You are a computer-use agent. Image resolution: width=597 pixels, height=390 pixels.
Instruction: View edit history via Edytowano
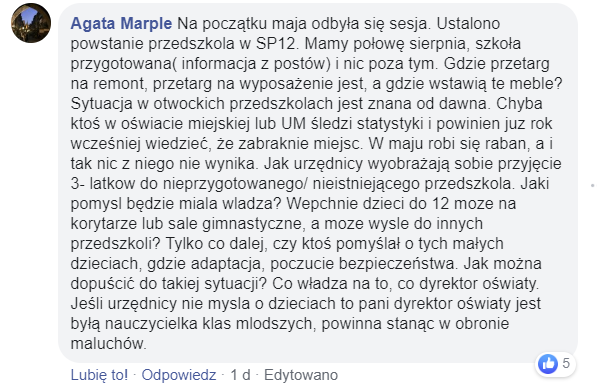click(301, 375)
